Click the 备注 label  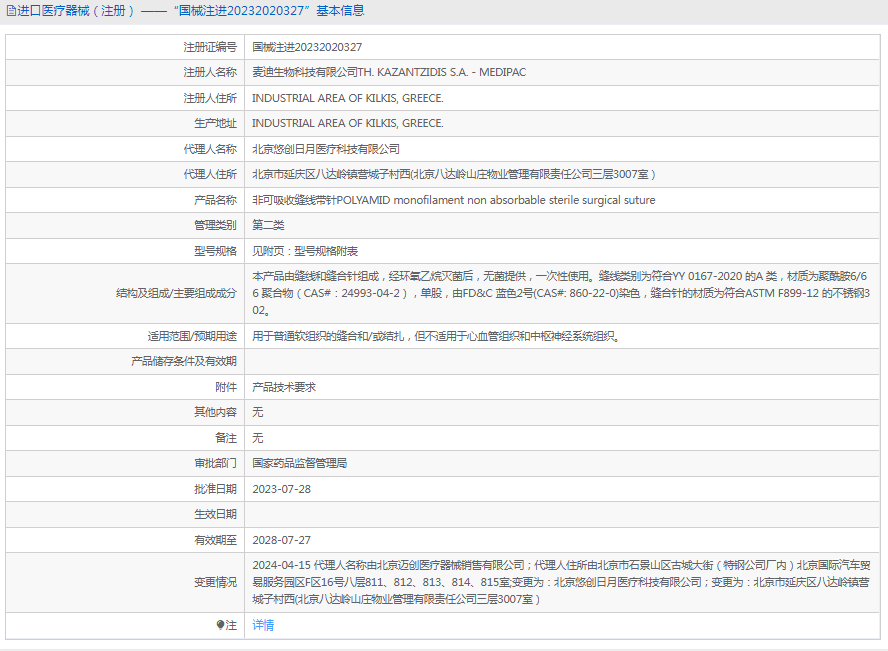point(225,438)
